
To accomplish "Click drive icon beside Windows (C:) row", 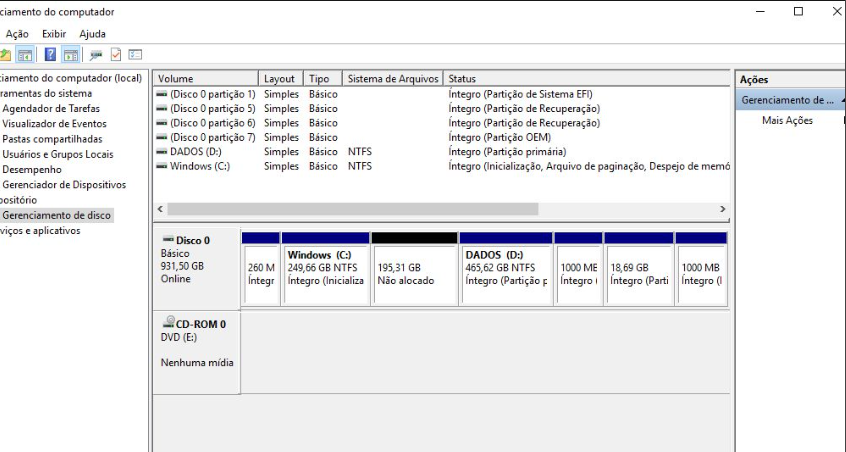I will point(161,166).
